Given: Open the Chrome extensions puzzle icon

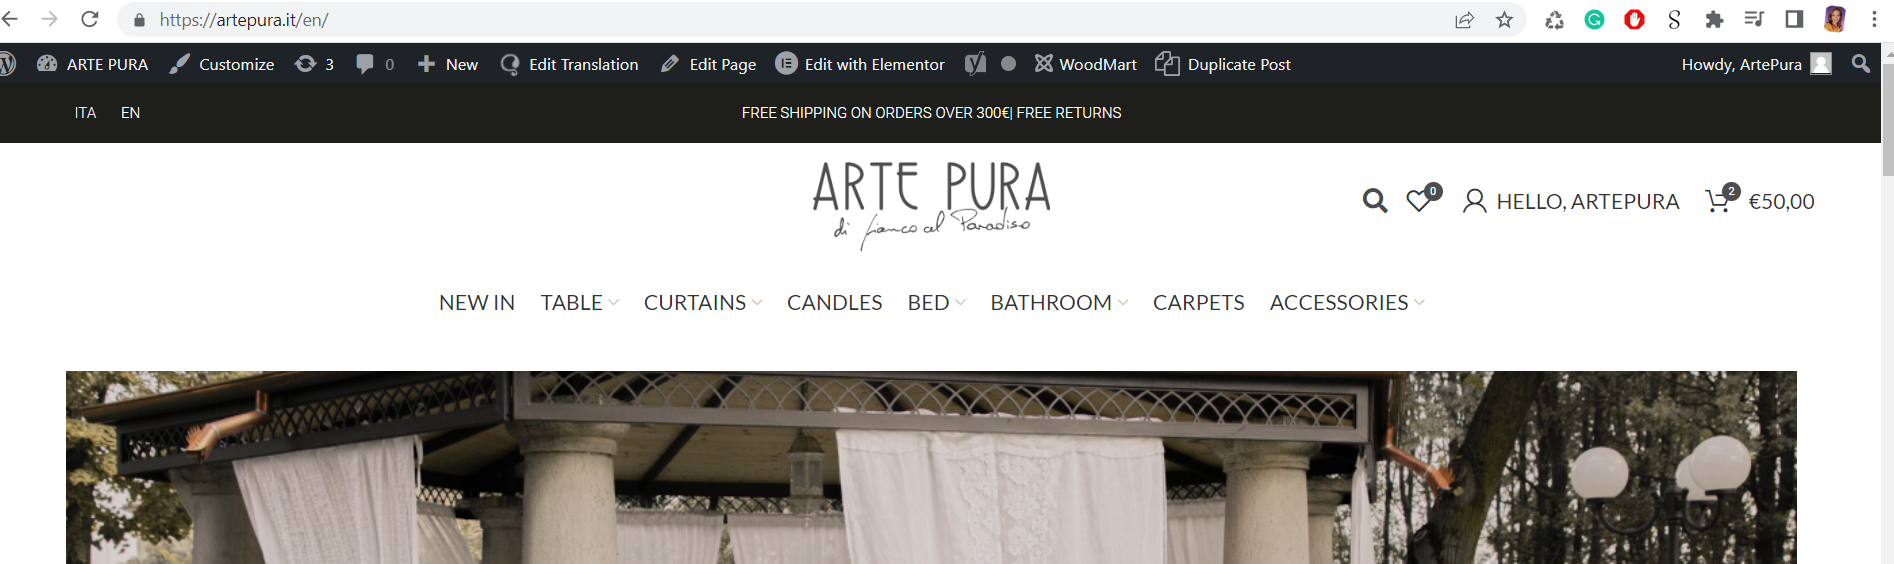Looking at the screenshot, I should click(x=1714, y=20).
